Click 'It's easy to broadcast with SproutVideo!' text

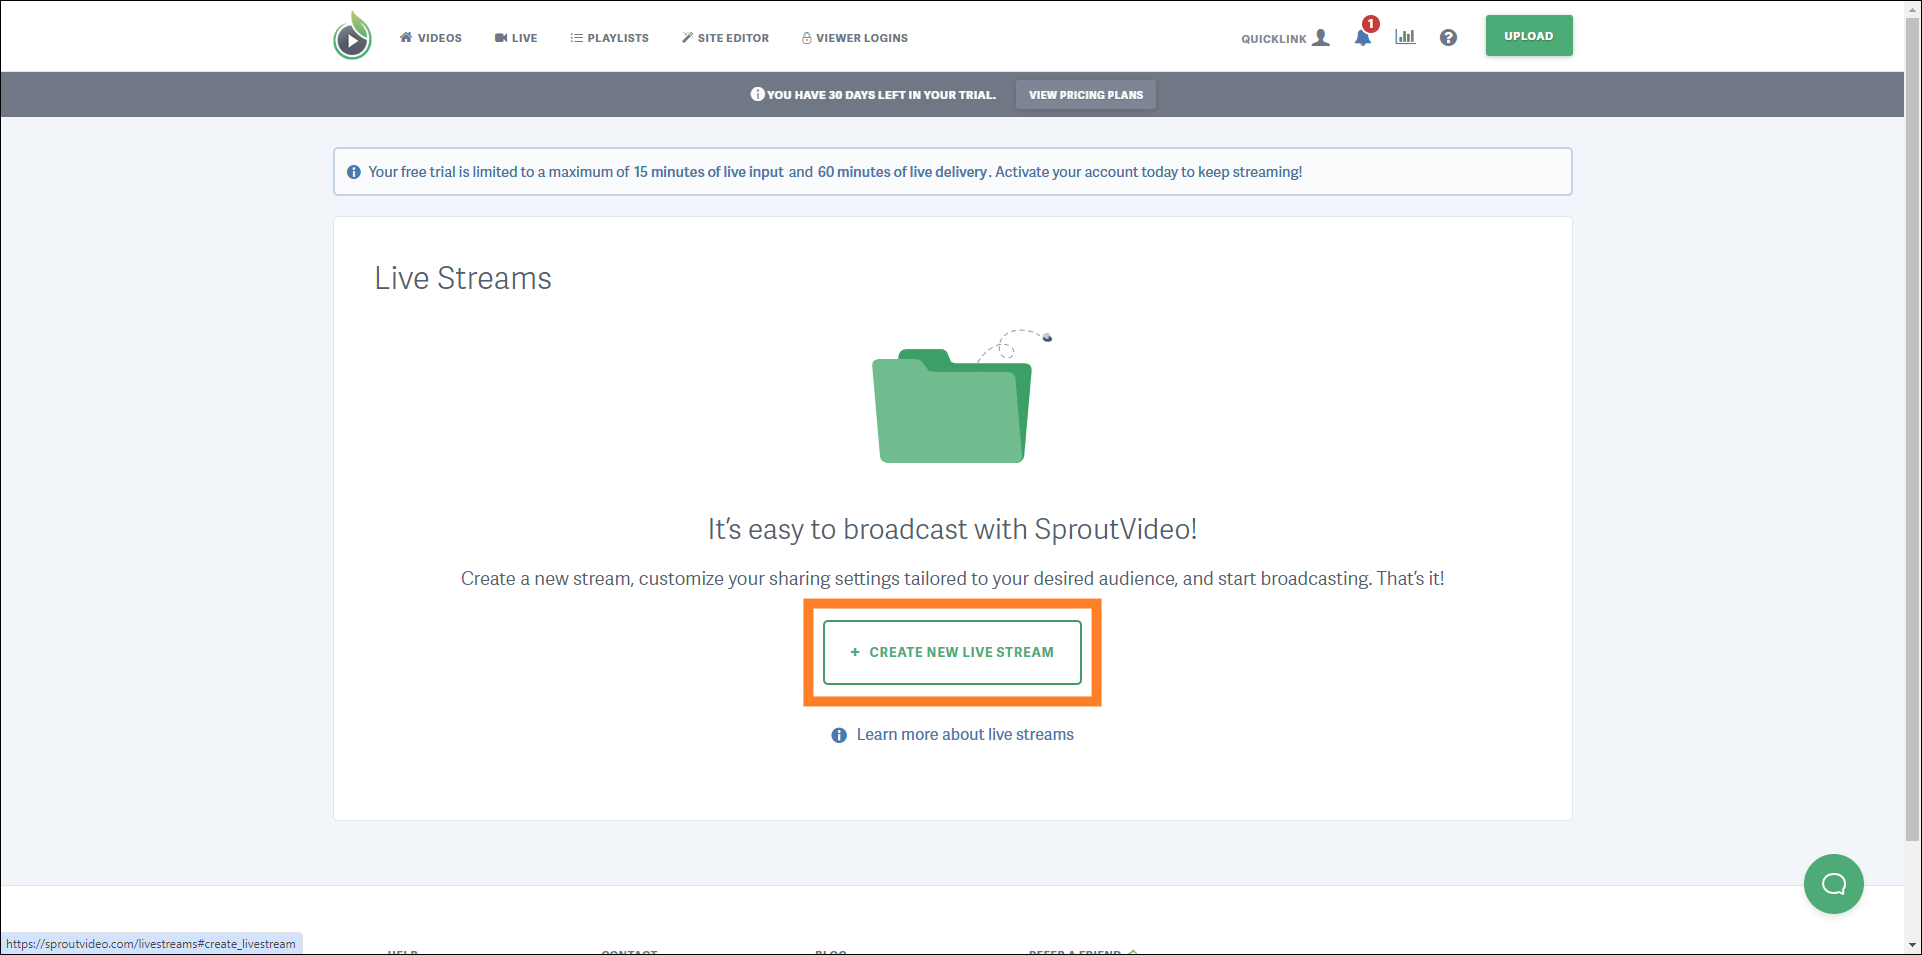click(952, 529)
